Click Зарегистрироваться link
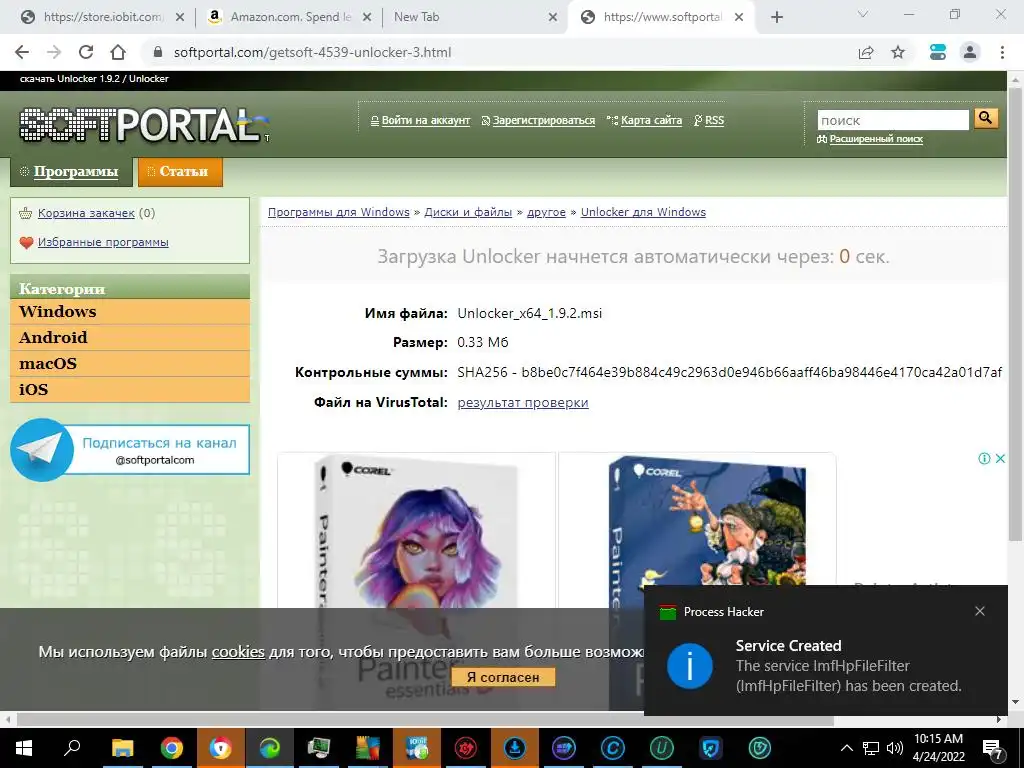1024x768 pixels. coord(543,120)
